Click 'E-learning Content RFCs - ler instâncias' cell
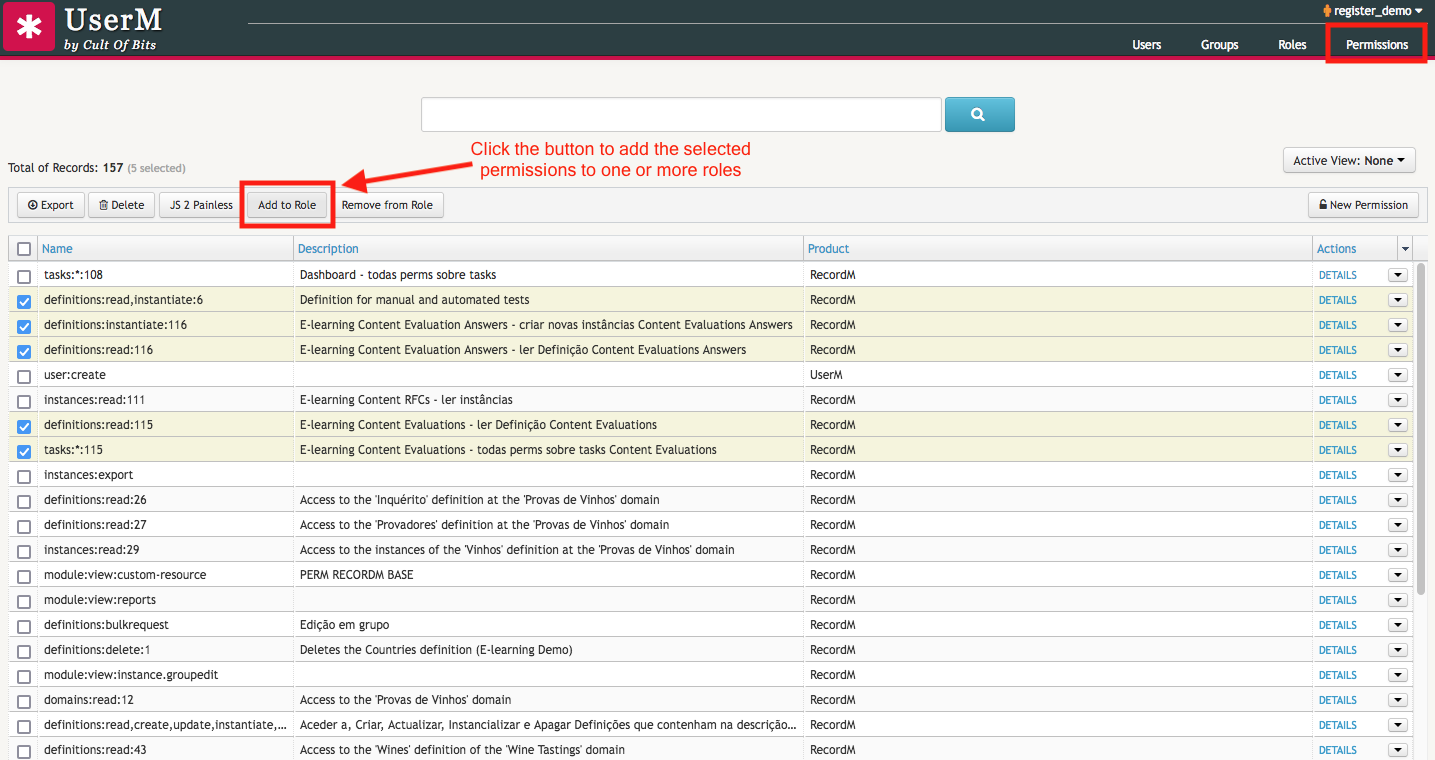 tap(549, 400)
